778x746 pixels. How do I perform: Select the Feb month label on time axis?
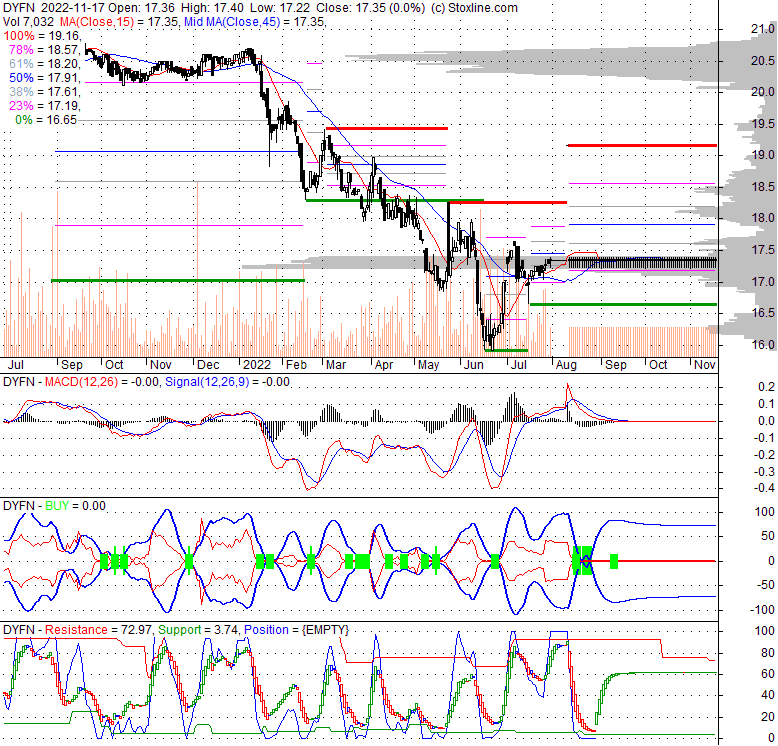coord(296,365)
